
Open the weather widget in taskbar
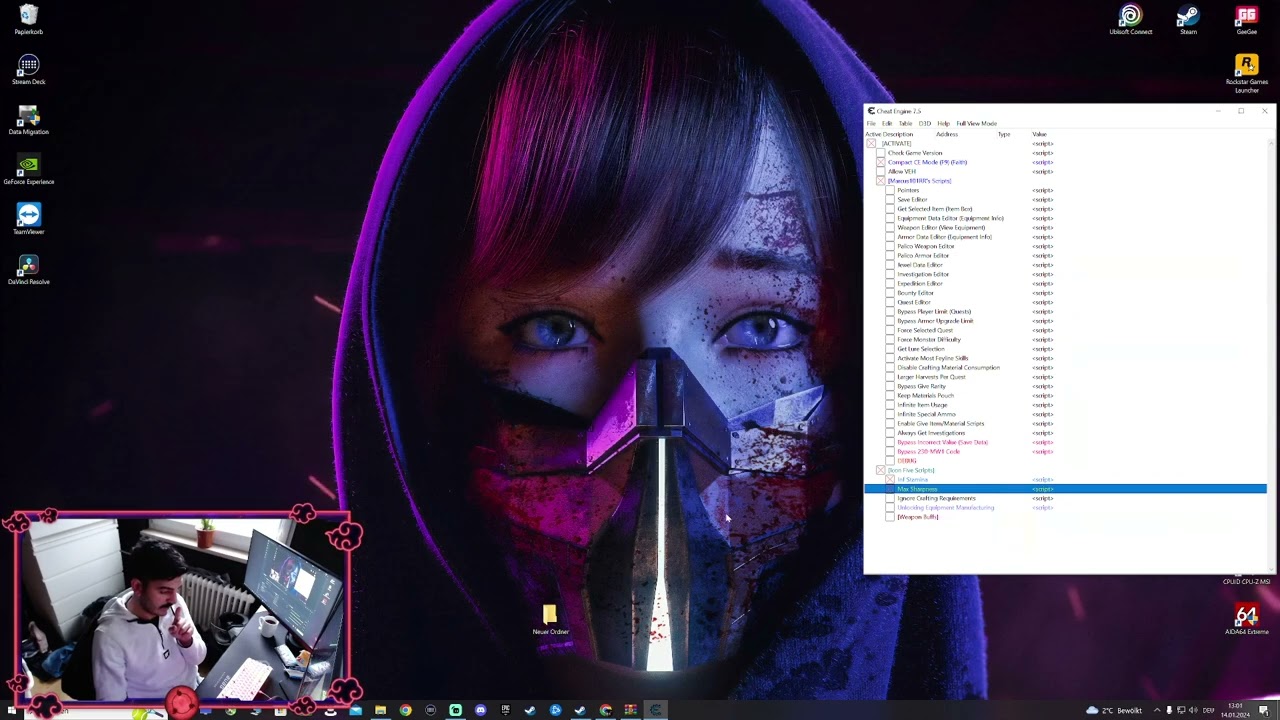click(x=1115, y=710)
